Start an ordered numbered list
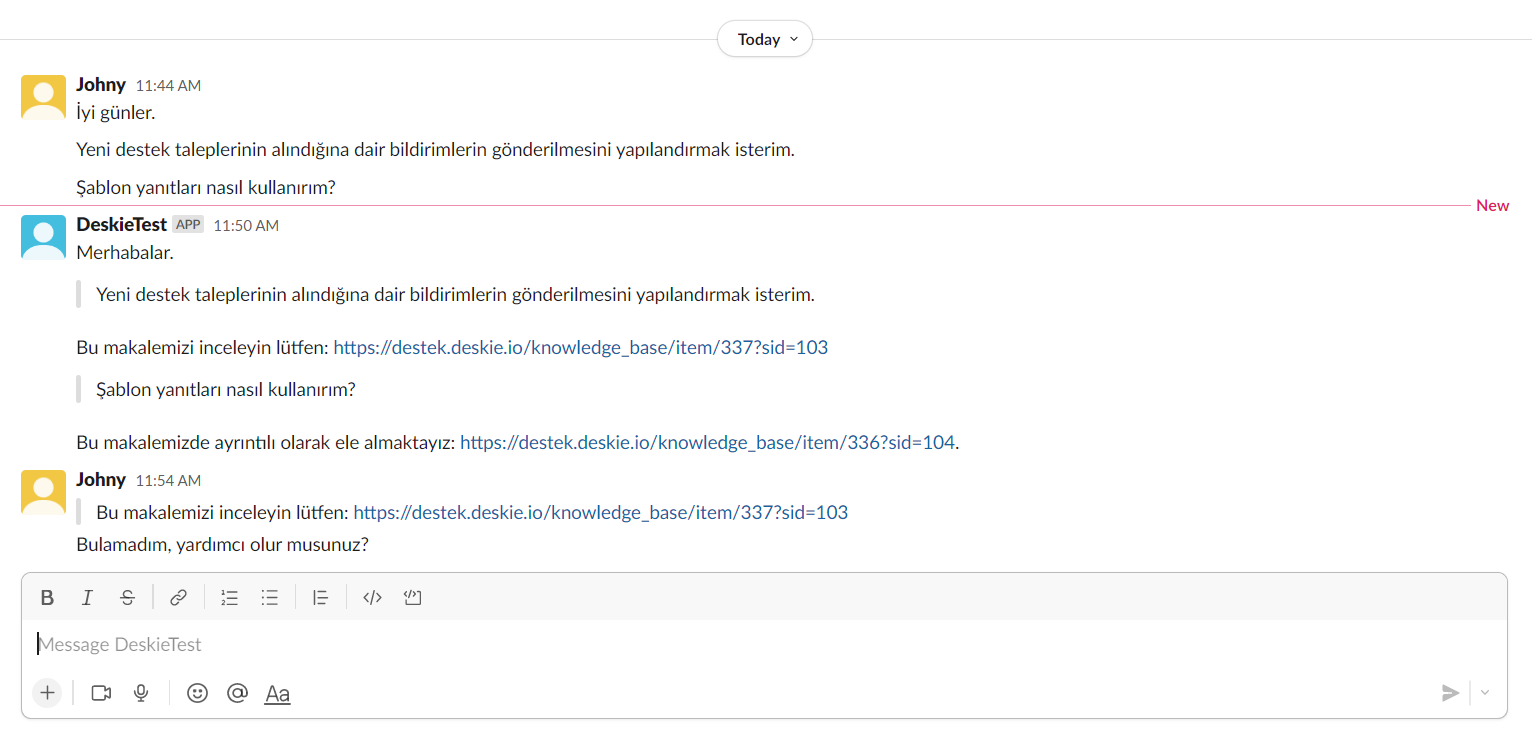Image resolution: width=1532 pixels, height=740 pixels. [x=229, y=598]
